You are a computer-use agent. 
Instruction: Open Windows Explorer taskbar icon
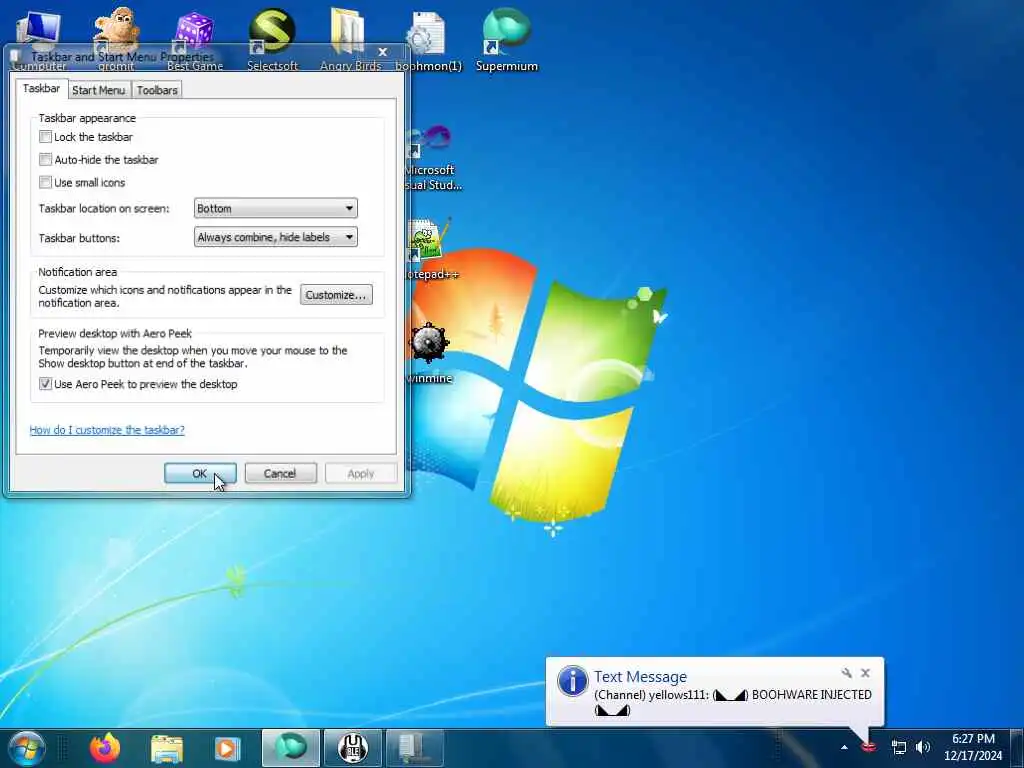tap(167, 748)
